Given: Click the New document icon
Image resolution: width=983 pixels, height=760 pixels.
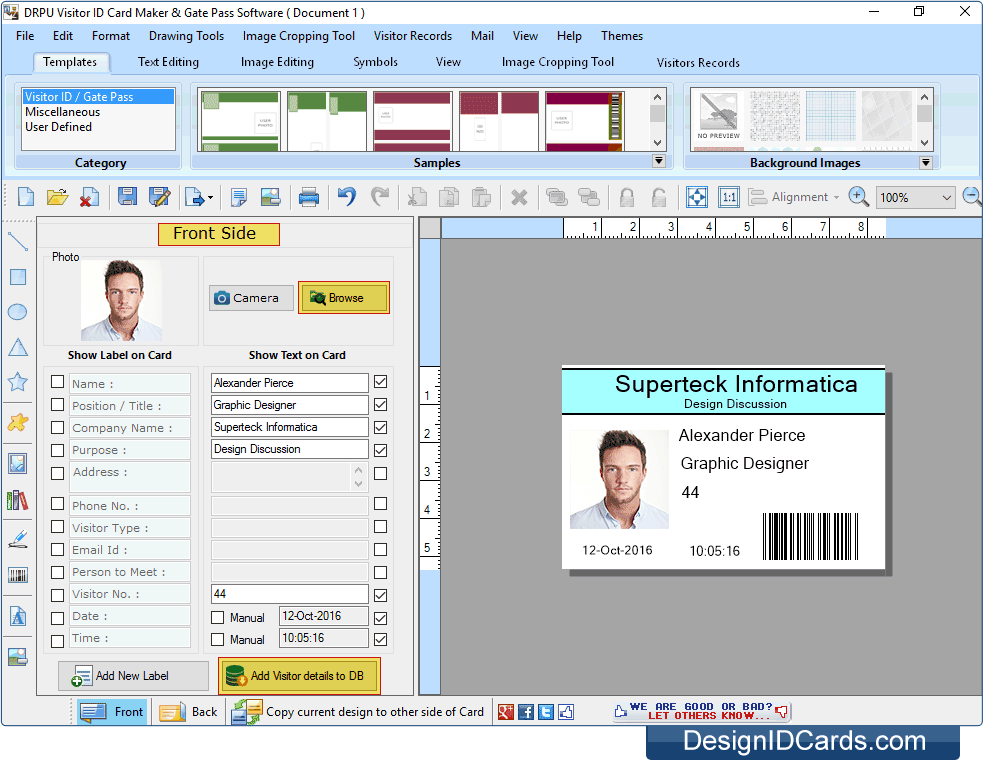Looking at the screenshot, I should tap(26, 197).
